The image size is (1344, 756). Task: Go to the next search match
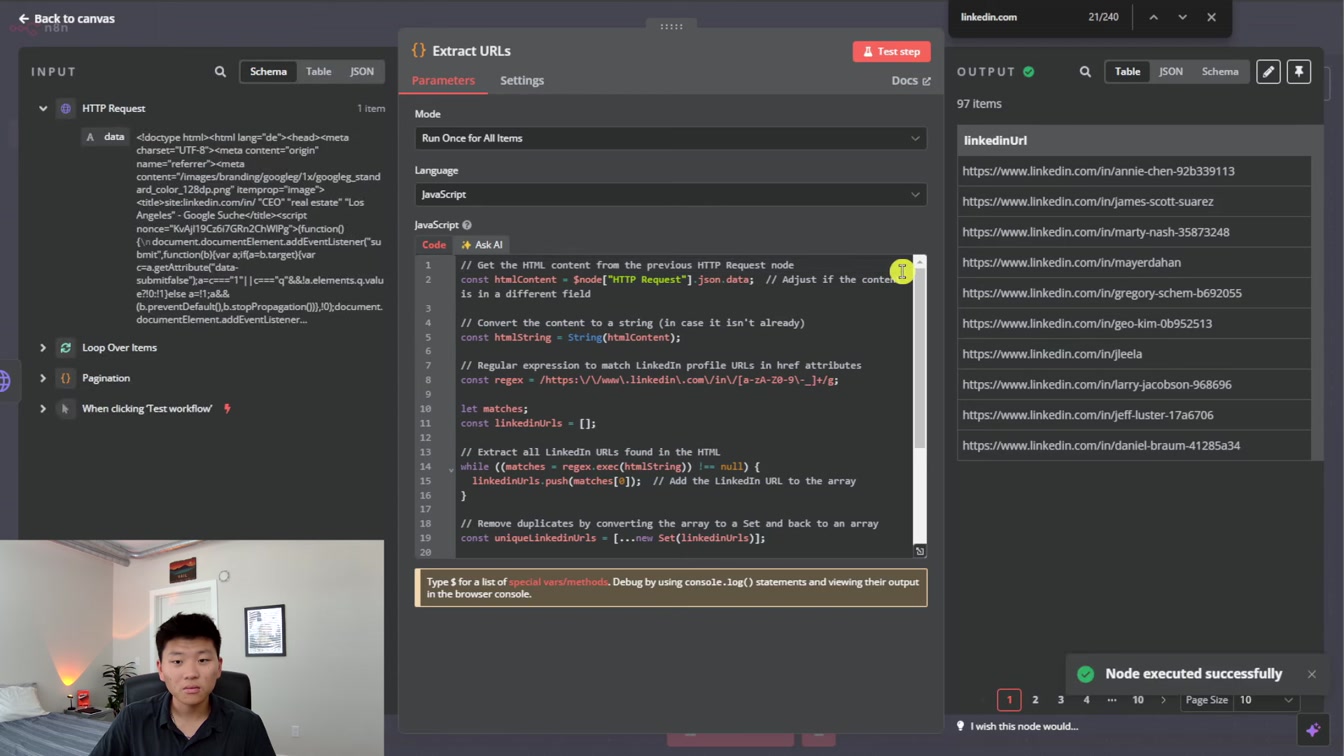pos(1182,17)
